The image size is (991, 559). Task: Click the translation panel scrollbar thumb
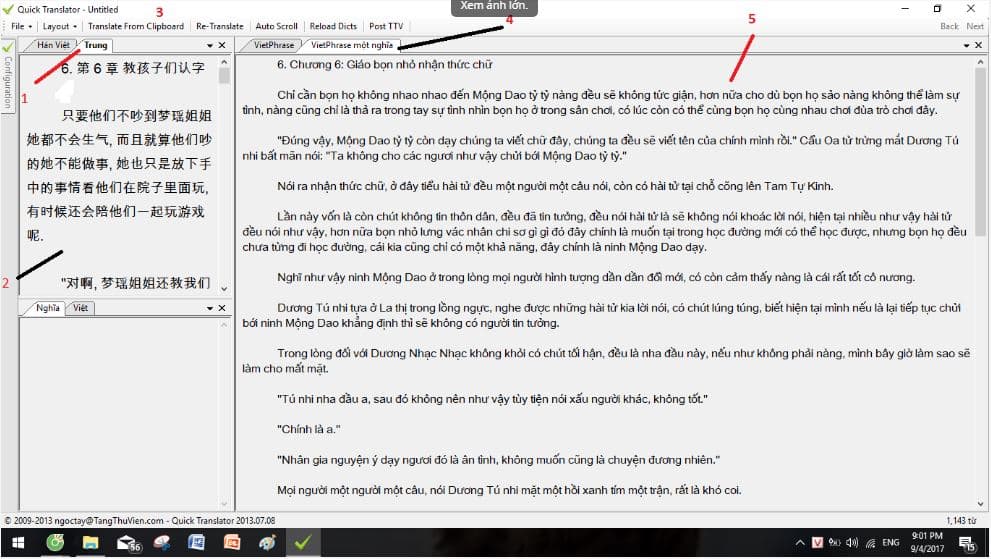pos(980,152)
